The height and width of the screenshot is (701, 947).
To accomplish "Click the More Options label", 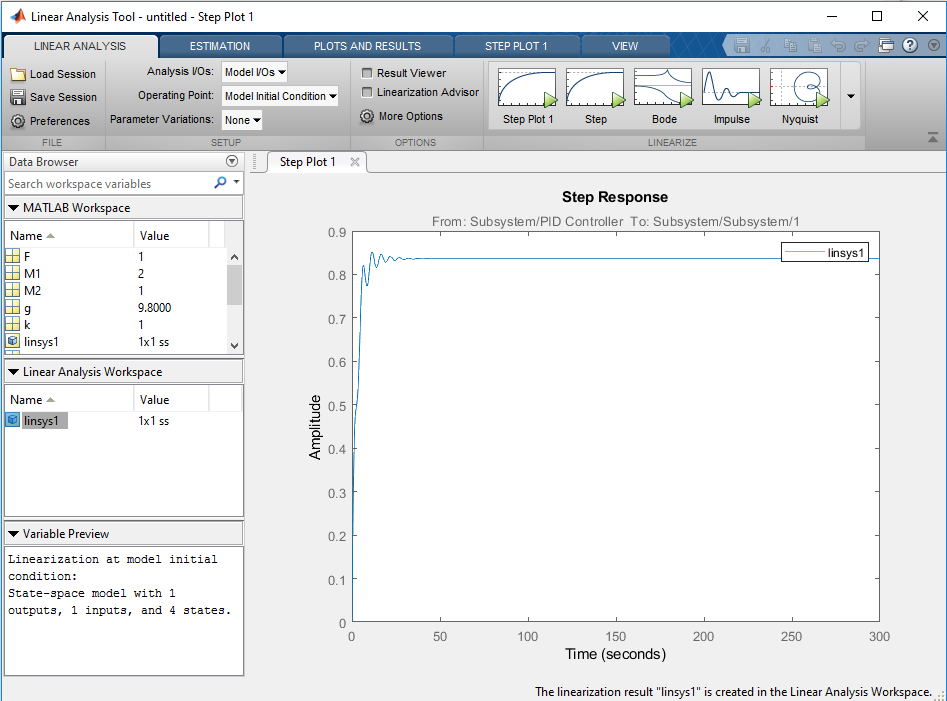I will tap(411, 117).
